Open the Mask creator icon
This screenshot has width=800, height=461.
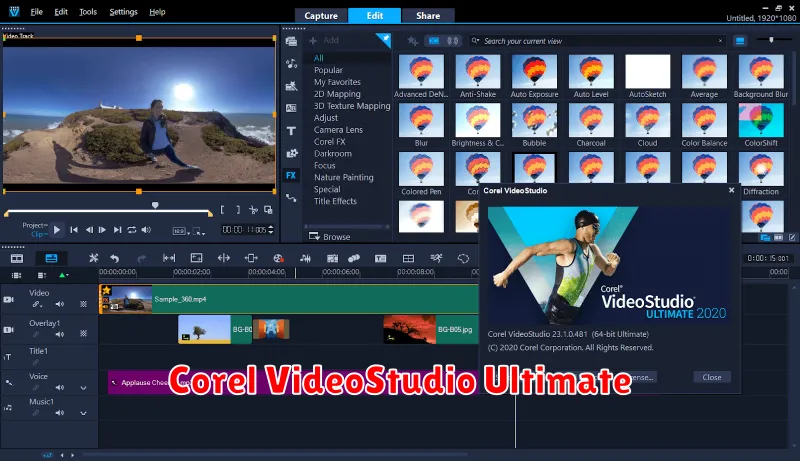[463, 259]
